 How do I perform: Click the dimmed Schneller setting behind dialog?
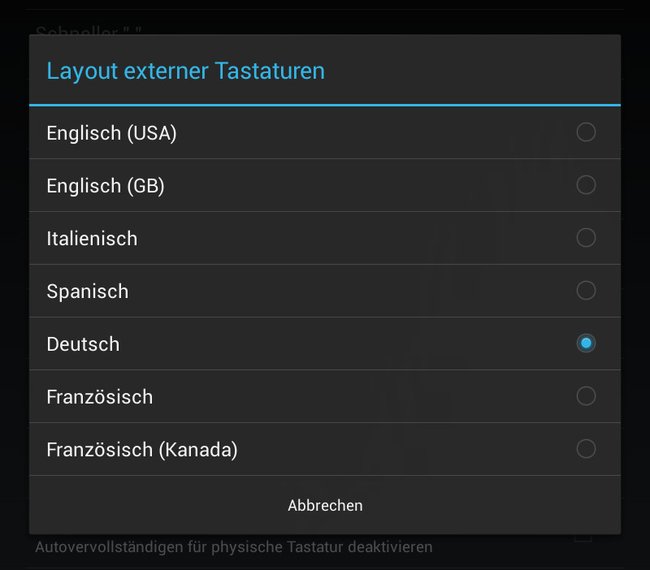pyautogui.click(x=88, y=31)
